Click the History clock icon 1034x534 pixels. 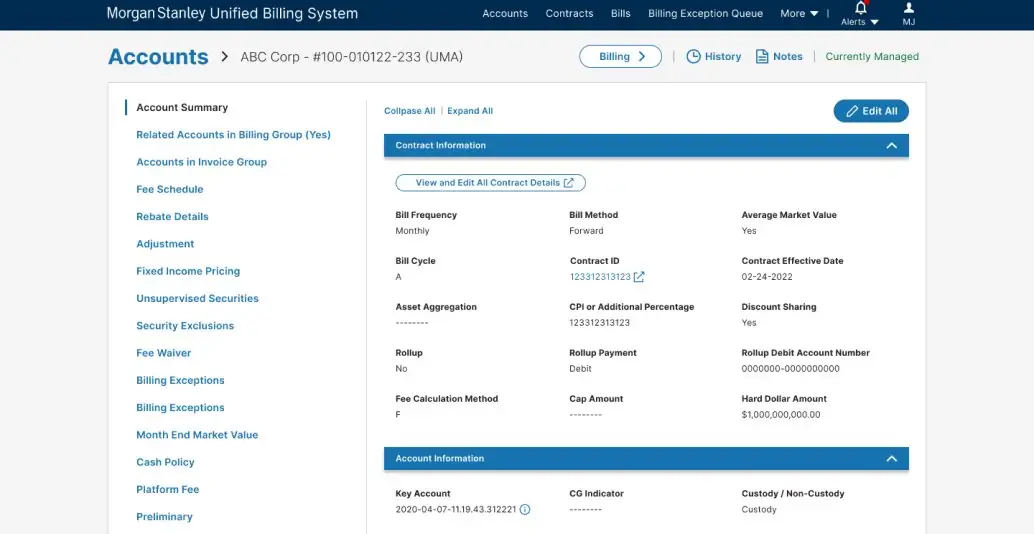pyautogui.click(x=693, y=57)
